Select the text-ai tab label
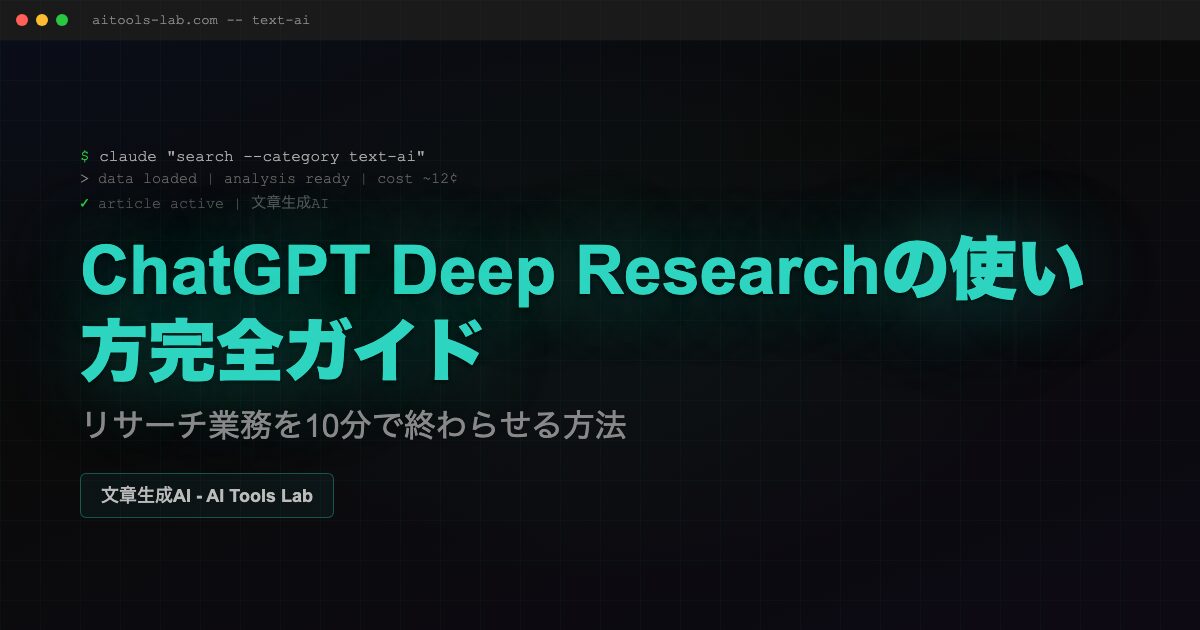The width and height of the screenshot is (1200, 630). tap(285, 18)
